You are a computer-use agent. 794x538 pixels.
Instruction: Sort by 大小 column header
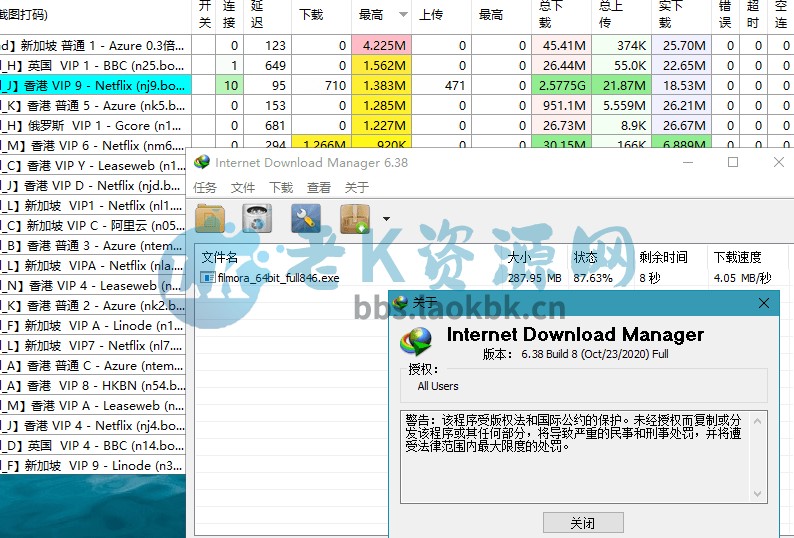coord(519,257)
